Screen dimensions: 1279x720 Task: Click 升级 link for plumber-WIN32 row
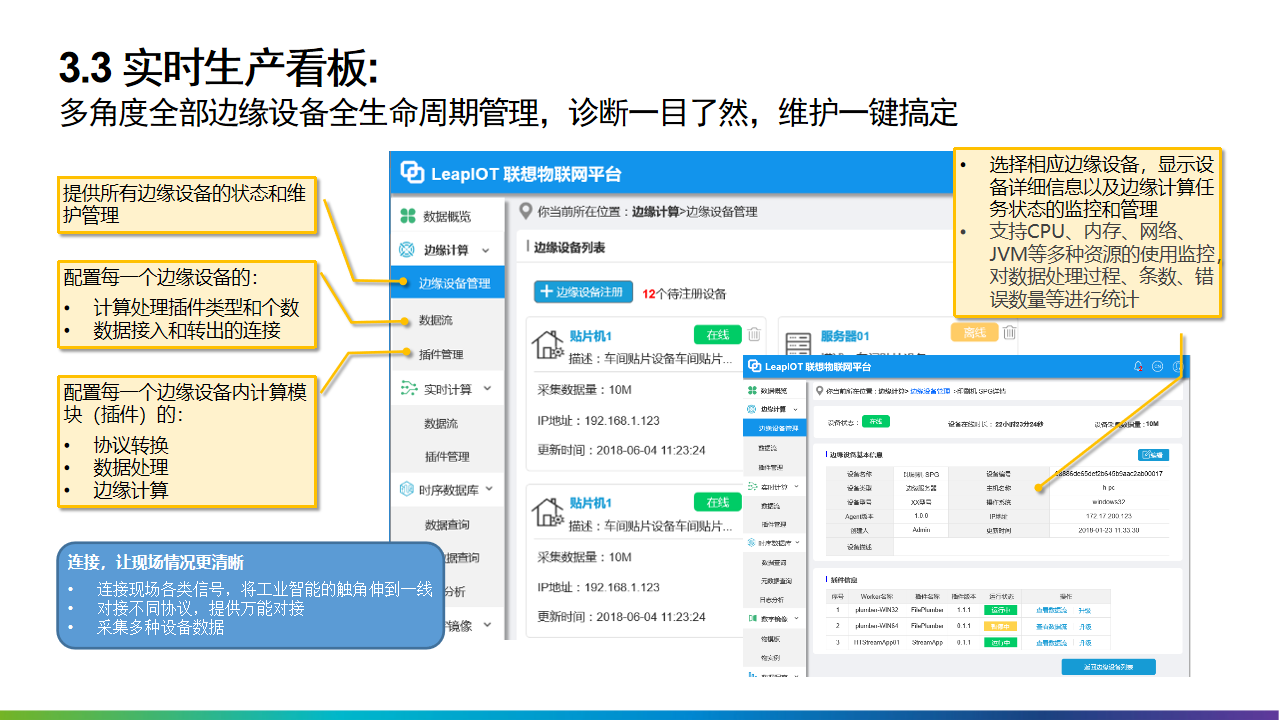click(1084, 610)
